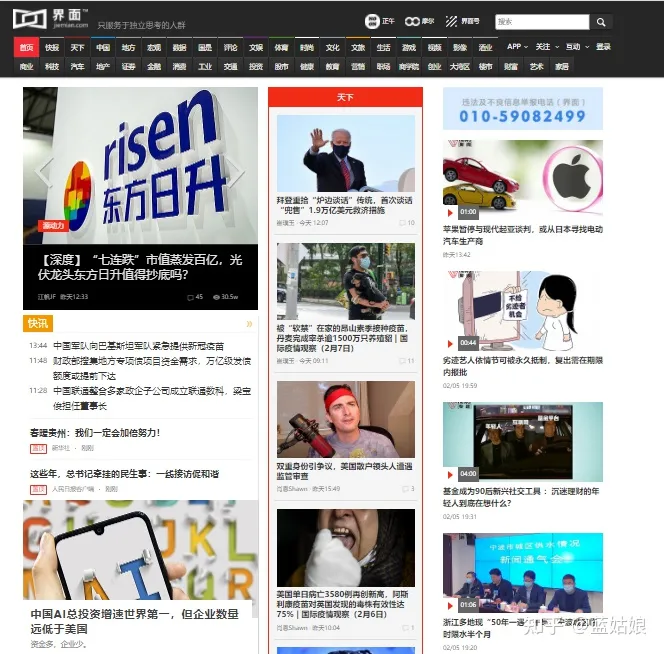The width and height of the screenshot is (664, 654).
Task: Open news flash about 巴基斯坦 vaccine
Action: tap(138, 346)
